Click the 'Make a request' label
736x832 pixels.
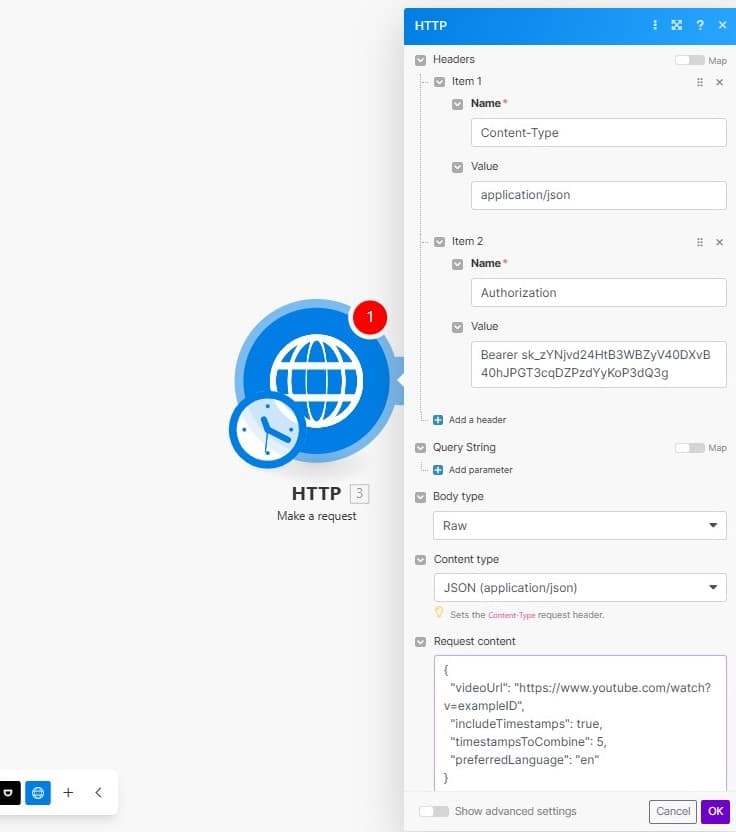pos(317,516)
